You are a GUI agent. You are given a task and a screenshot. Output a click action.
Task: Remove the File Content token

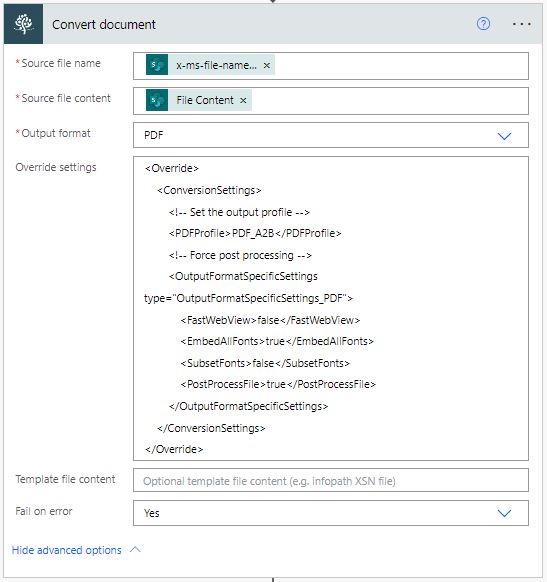pos(243,100)
